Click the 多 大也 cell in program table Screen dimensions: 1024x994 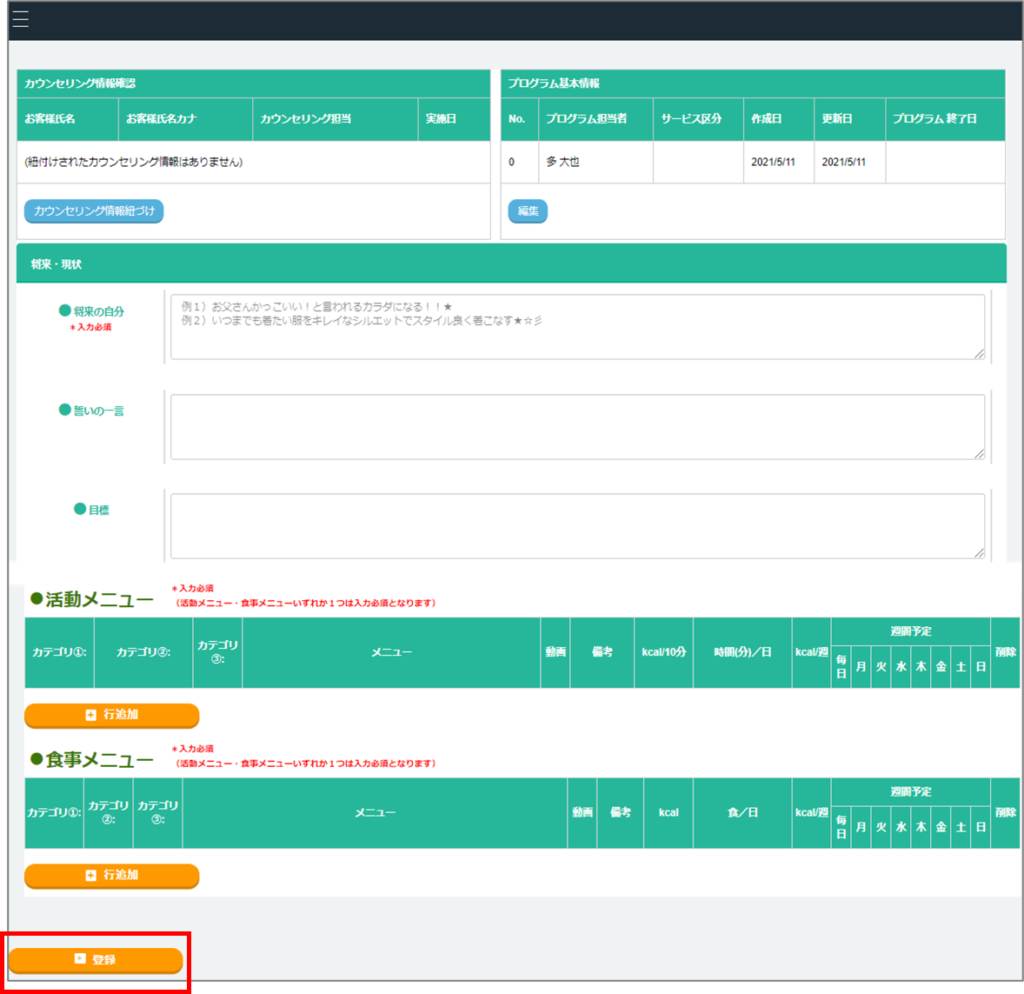coord(563,162)
